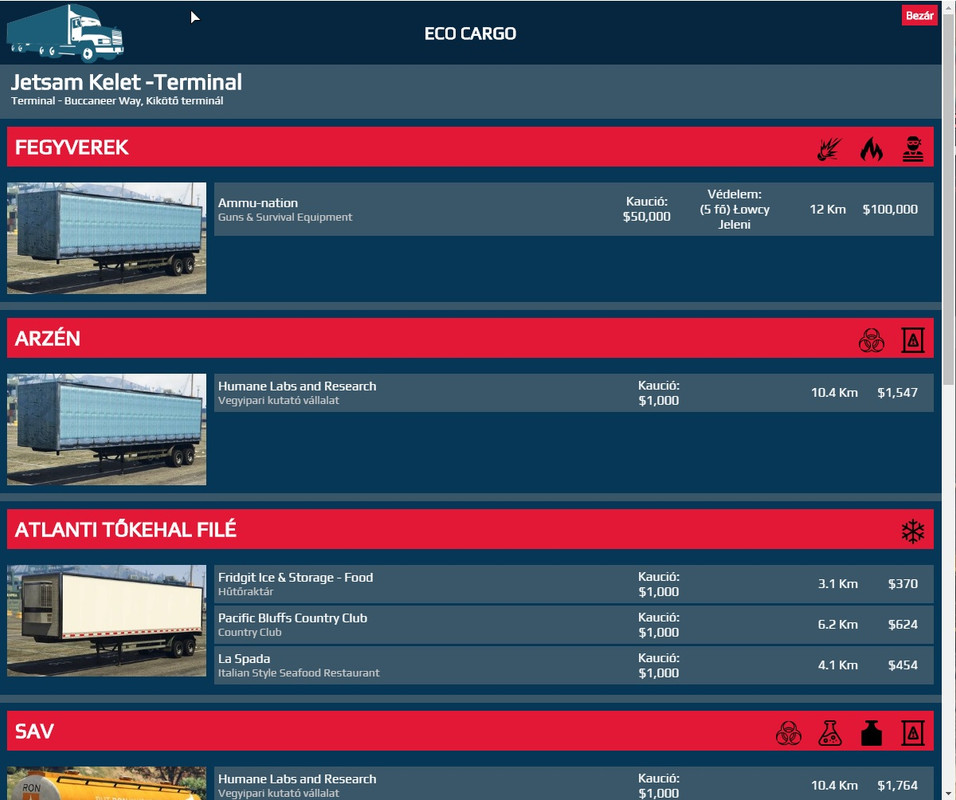Select the Ammu-nation delivery row
Viewport: 956px width, 800px height.
573,209
